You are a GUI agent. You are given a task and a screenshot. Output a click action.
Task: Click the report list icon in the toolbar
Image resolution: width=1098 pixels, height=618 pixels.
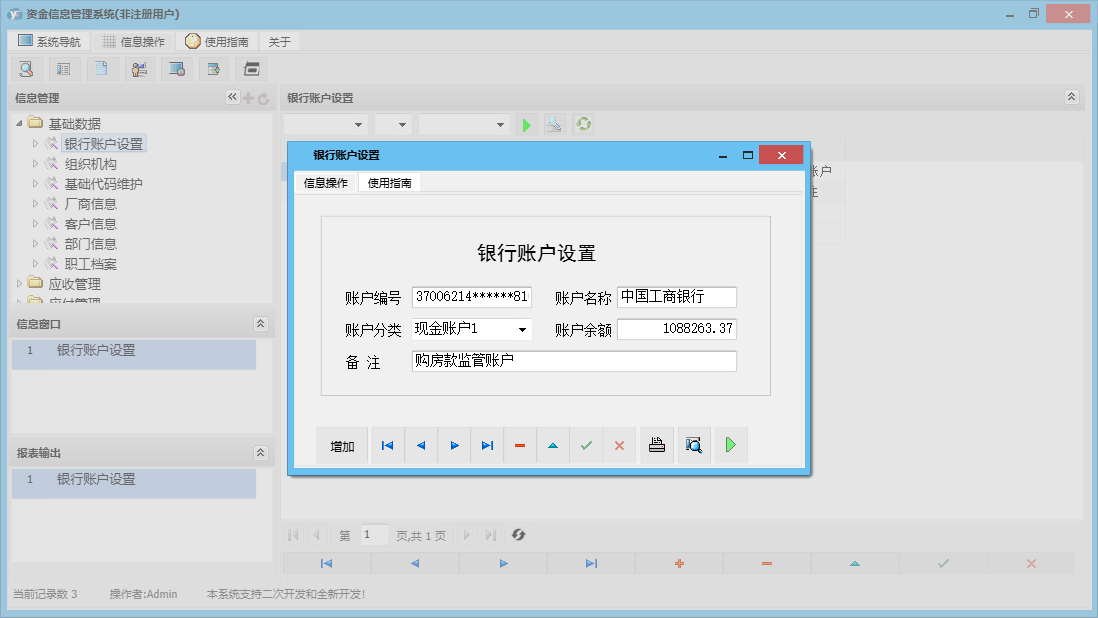click(x=63, y=69)
